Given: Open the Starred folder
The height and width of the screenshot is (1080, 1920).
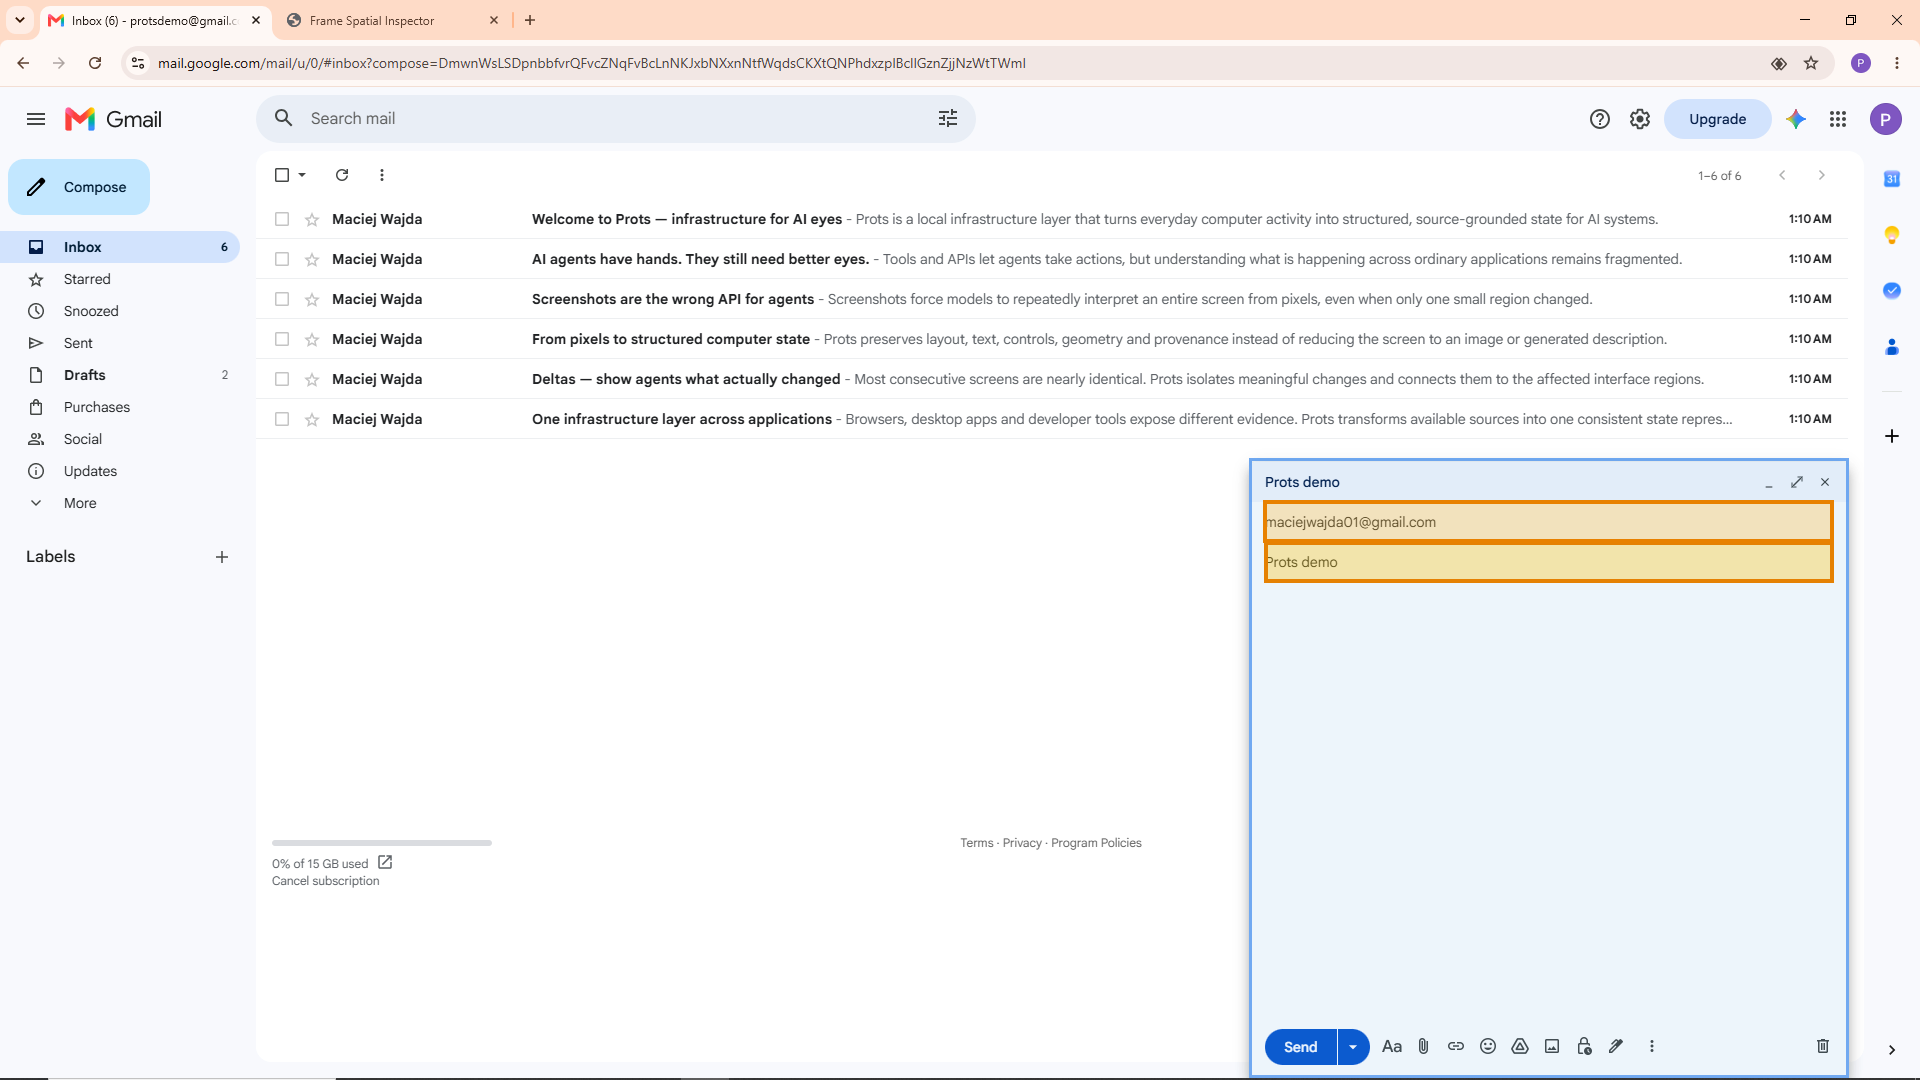Looking at the screenshot, I should click(120, 279).
